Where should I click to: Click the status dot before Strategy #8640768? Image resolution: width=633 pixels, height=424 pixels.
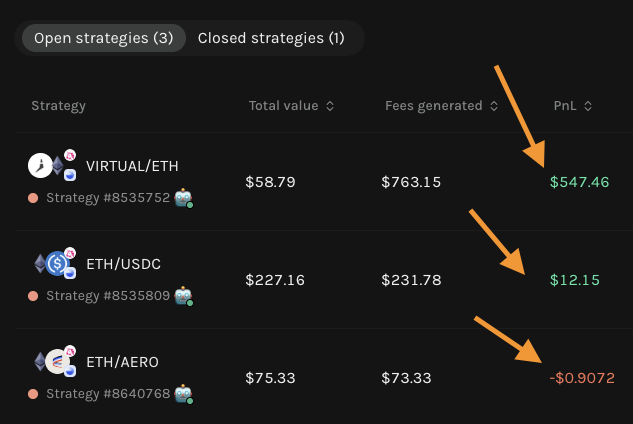click(x=33, y=394)
